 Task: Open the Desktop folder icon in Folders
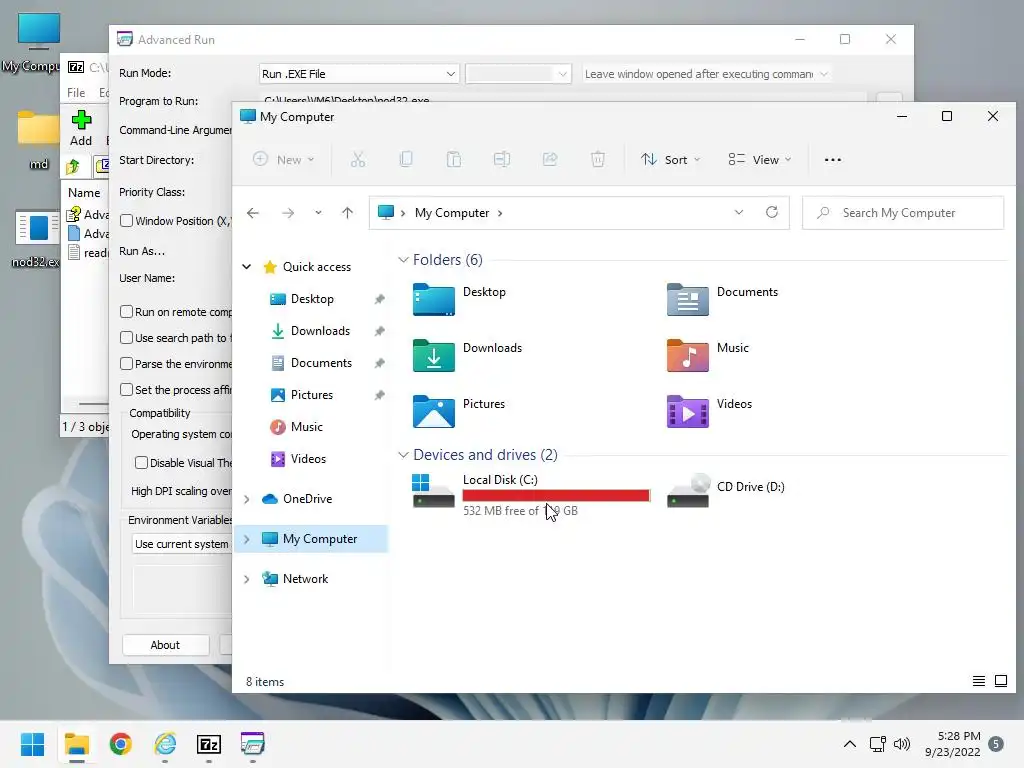pos(434,300)
